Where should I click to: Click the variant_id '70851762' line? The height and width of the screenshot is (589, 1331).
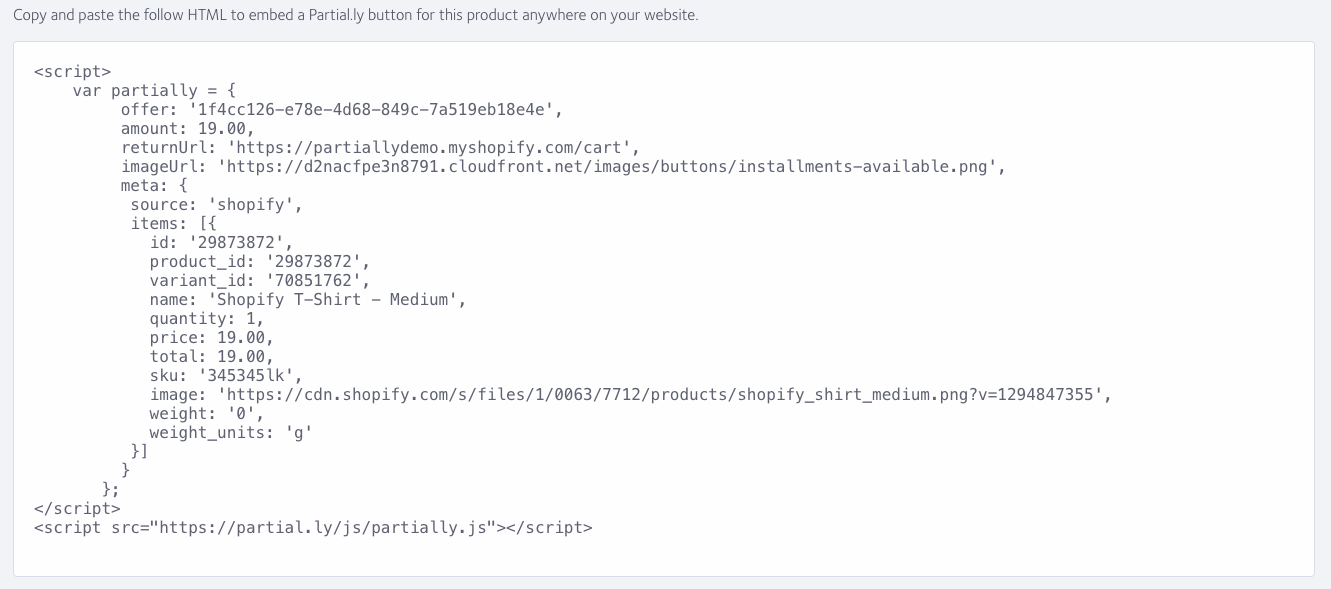point(259,281)
